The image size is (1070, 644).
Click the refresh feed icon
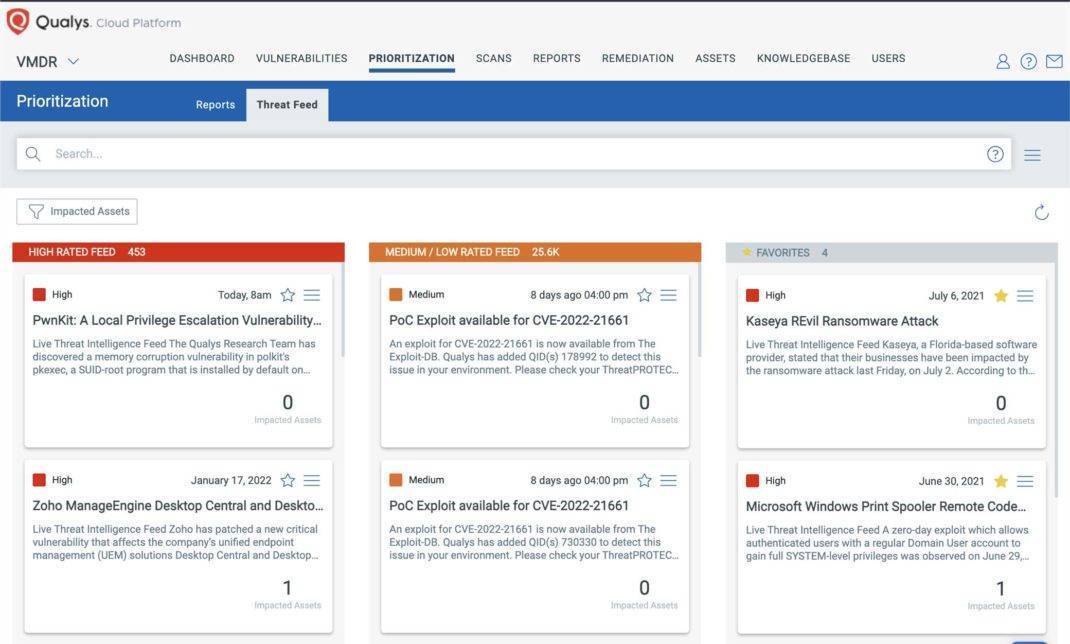pos(1041,212)
